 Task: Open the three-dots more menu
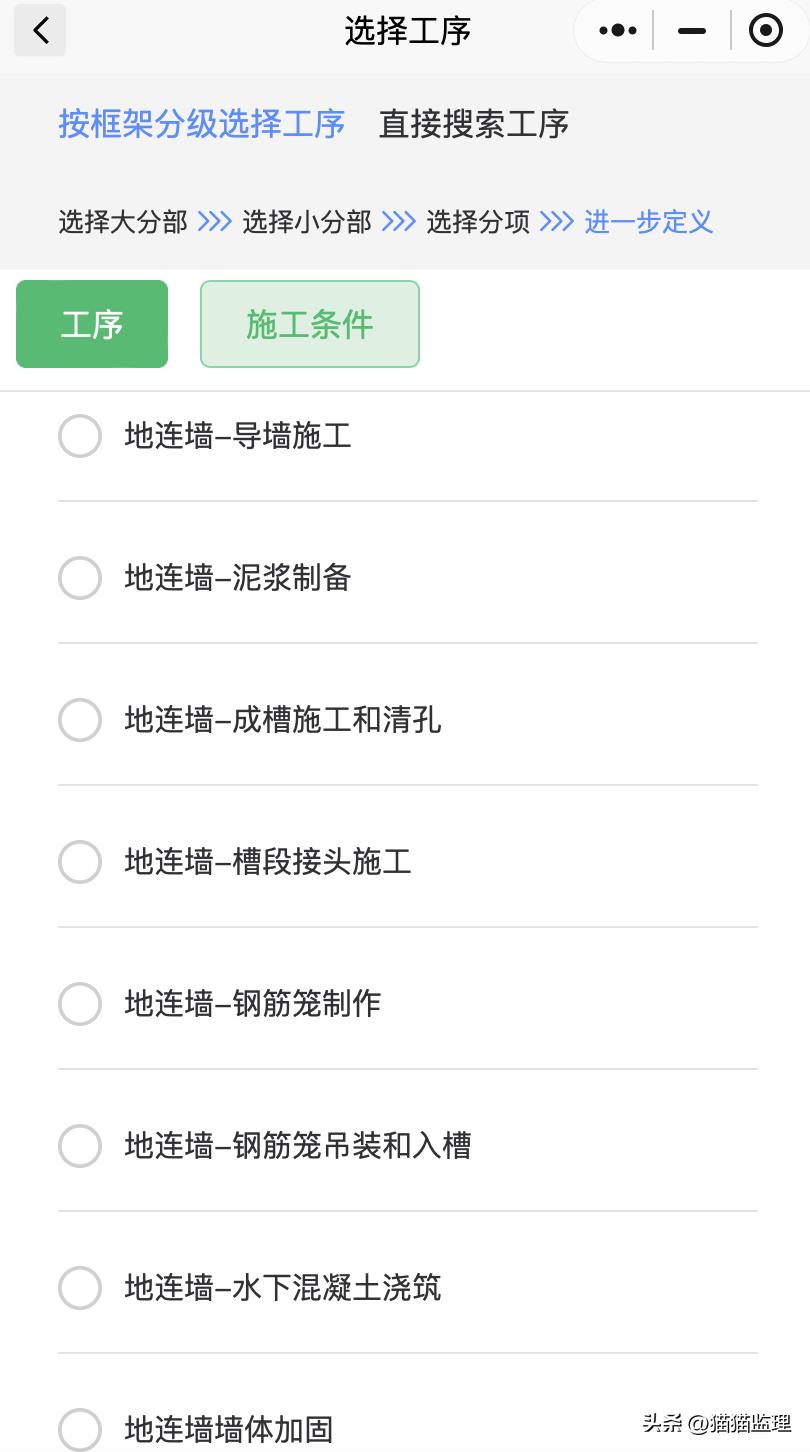617,31
